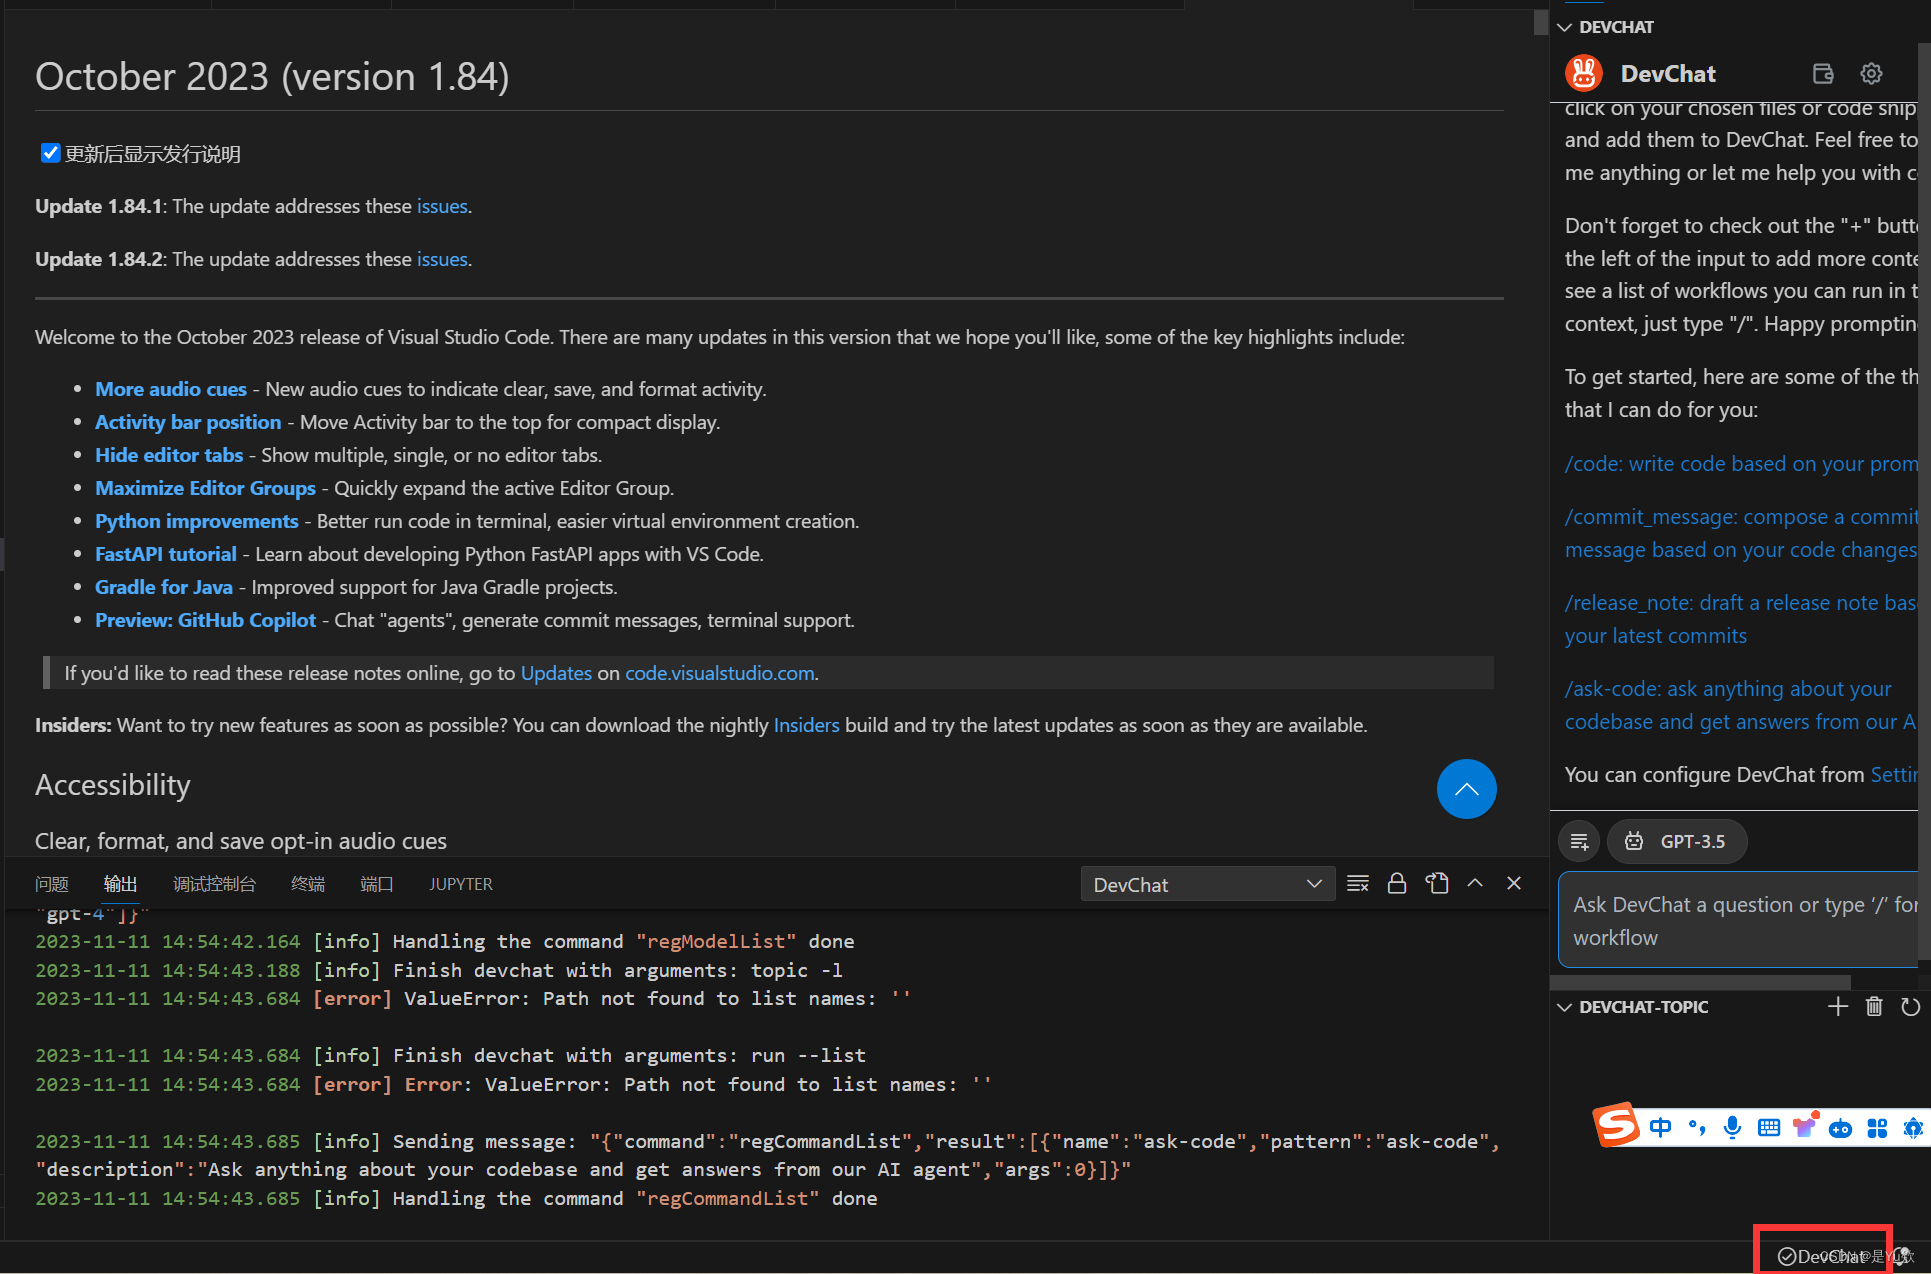
Task: Open DevChat Settings link in chat
Action: pyautogui.click(x=1894, y=775)
